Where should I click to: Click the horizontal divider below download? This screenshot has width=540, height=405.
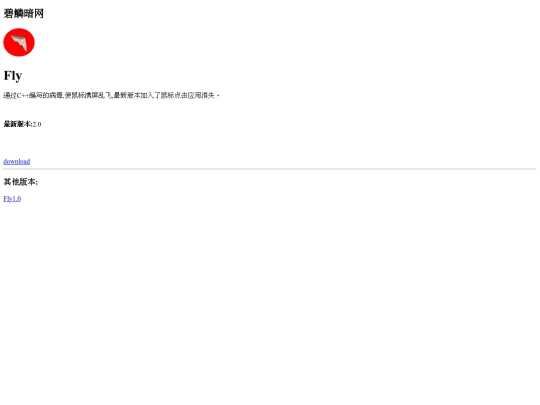tap(270, 169)
